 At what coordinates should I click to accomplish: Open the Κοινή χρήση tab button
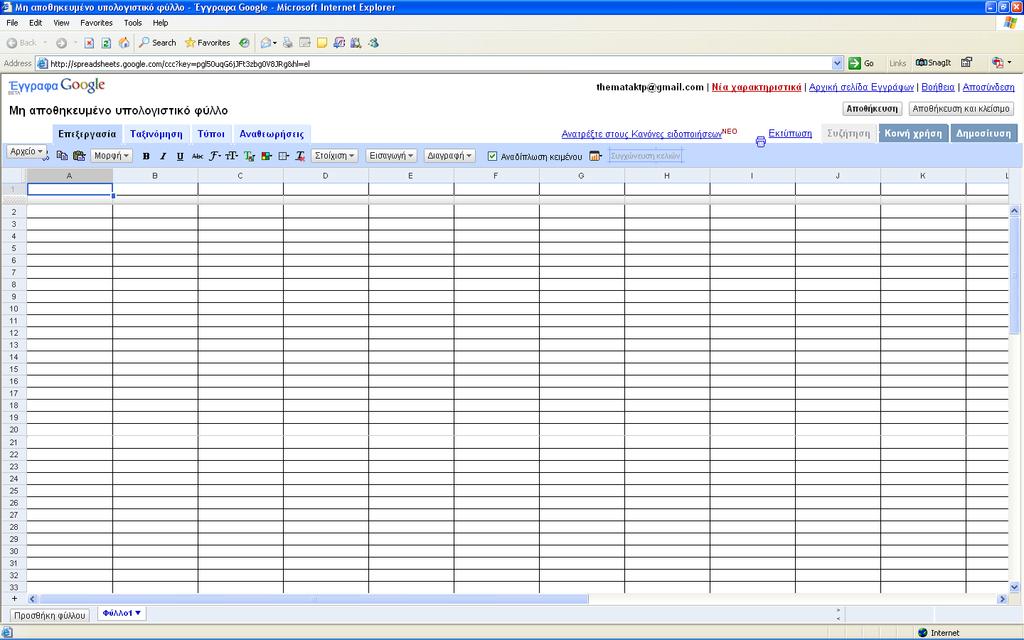913,133
